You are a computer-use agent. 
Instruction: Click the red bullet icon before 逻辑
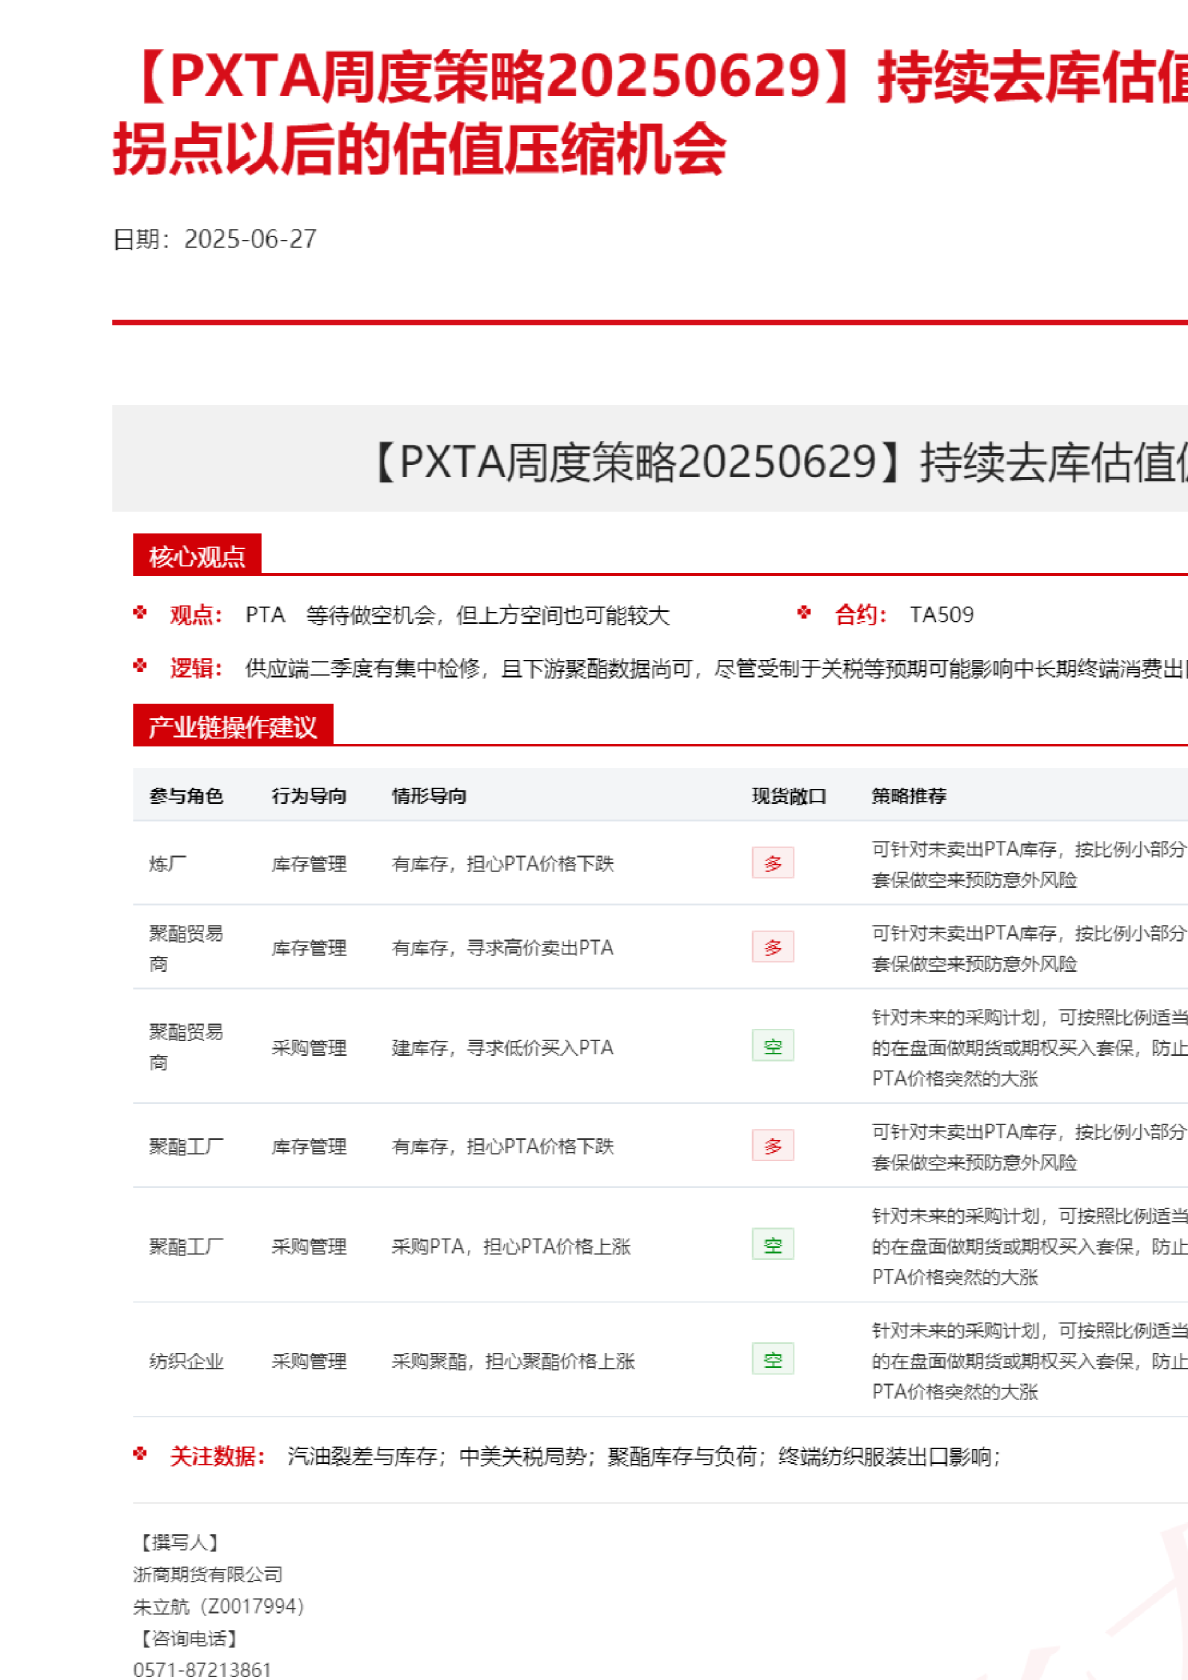coord(140,666)
